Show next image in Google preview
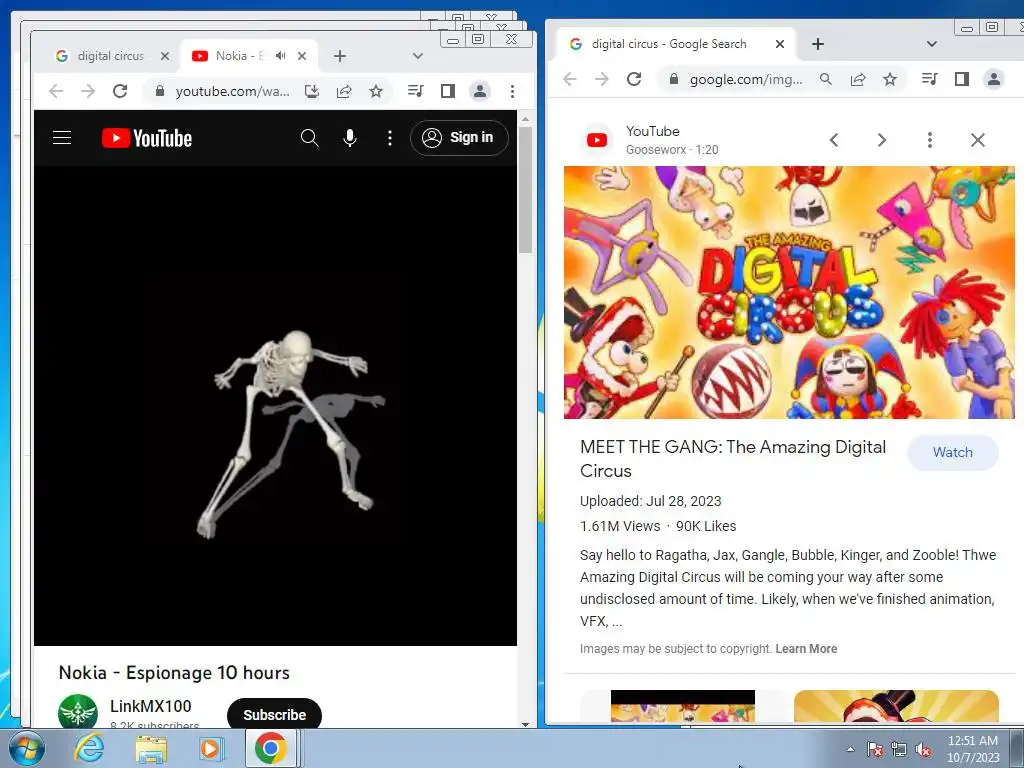 [x=882, y=140]
